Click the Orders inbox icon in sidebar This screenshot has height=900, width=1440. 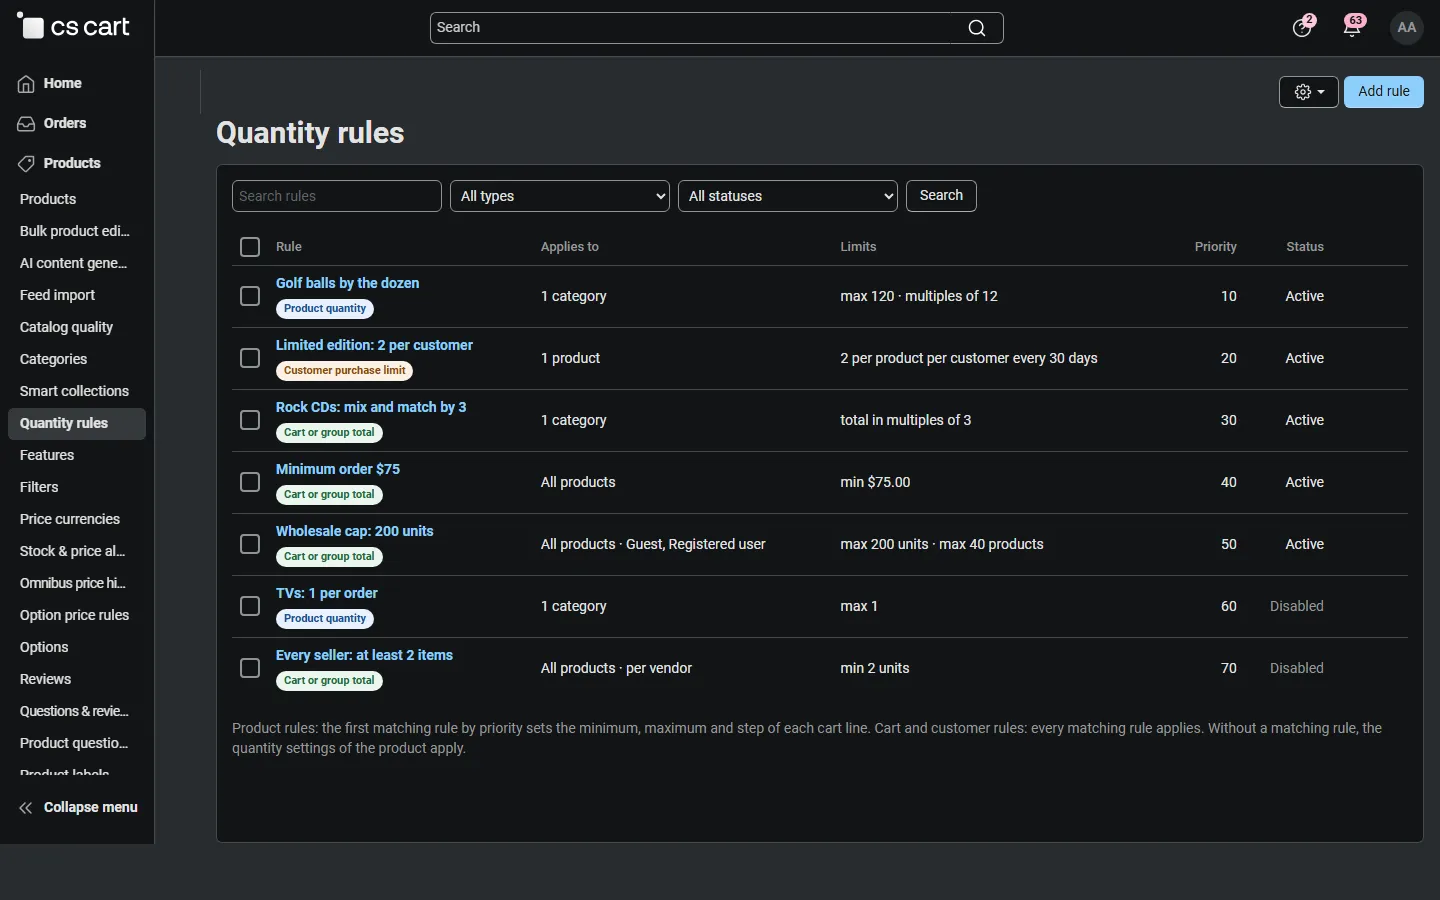point(26,124)
